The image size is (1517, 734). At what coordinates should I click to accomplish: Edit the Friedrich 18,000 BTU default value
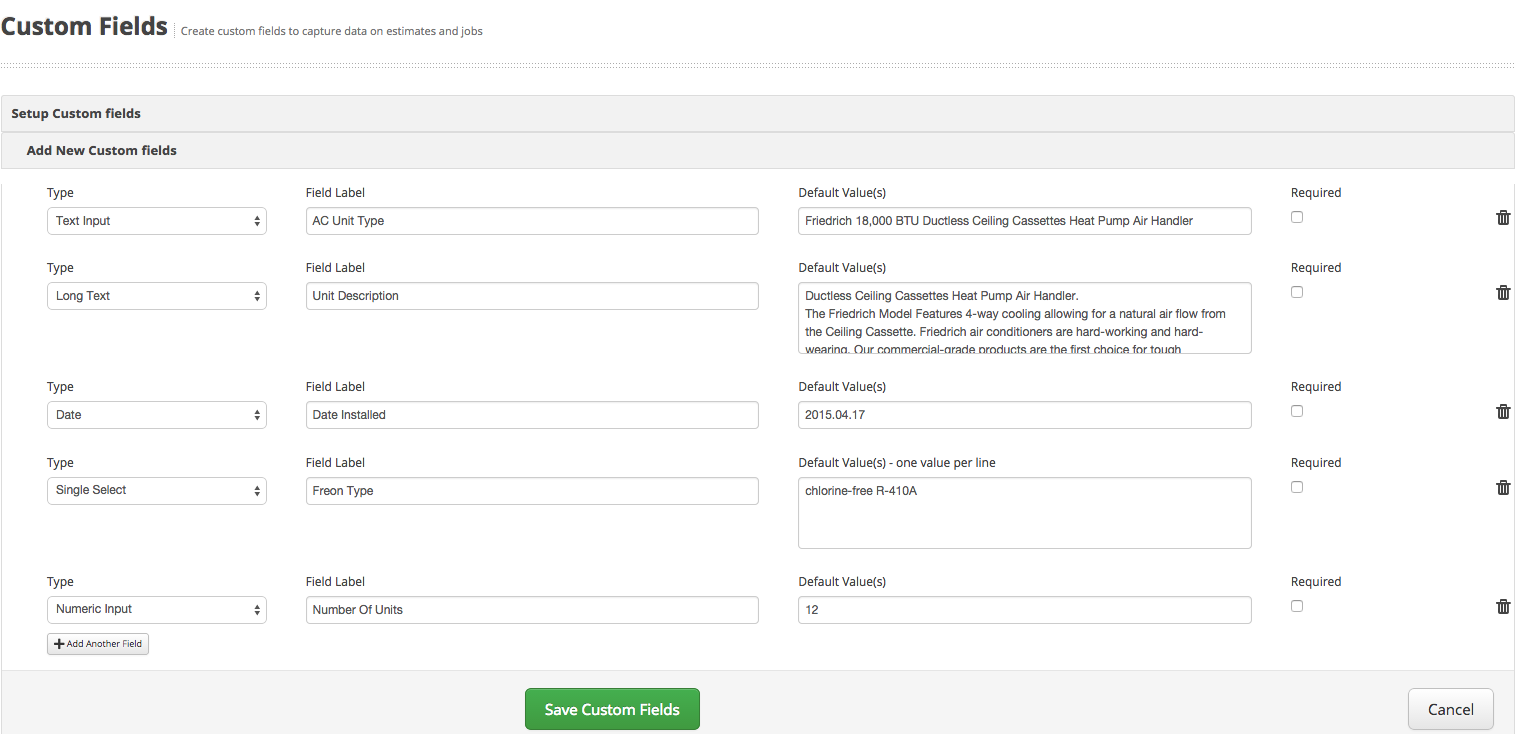click(1025, 221)
